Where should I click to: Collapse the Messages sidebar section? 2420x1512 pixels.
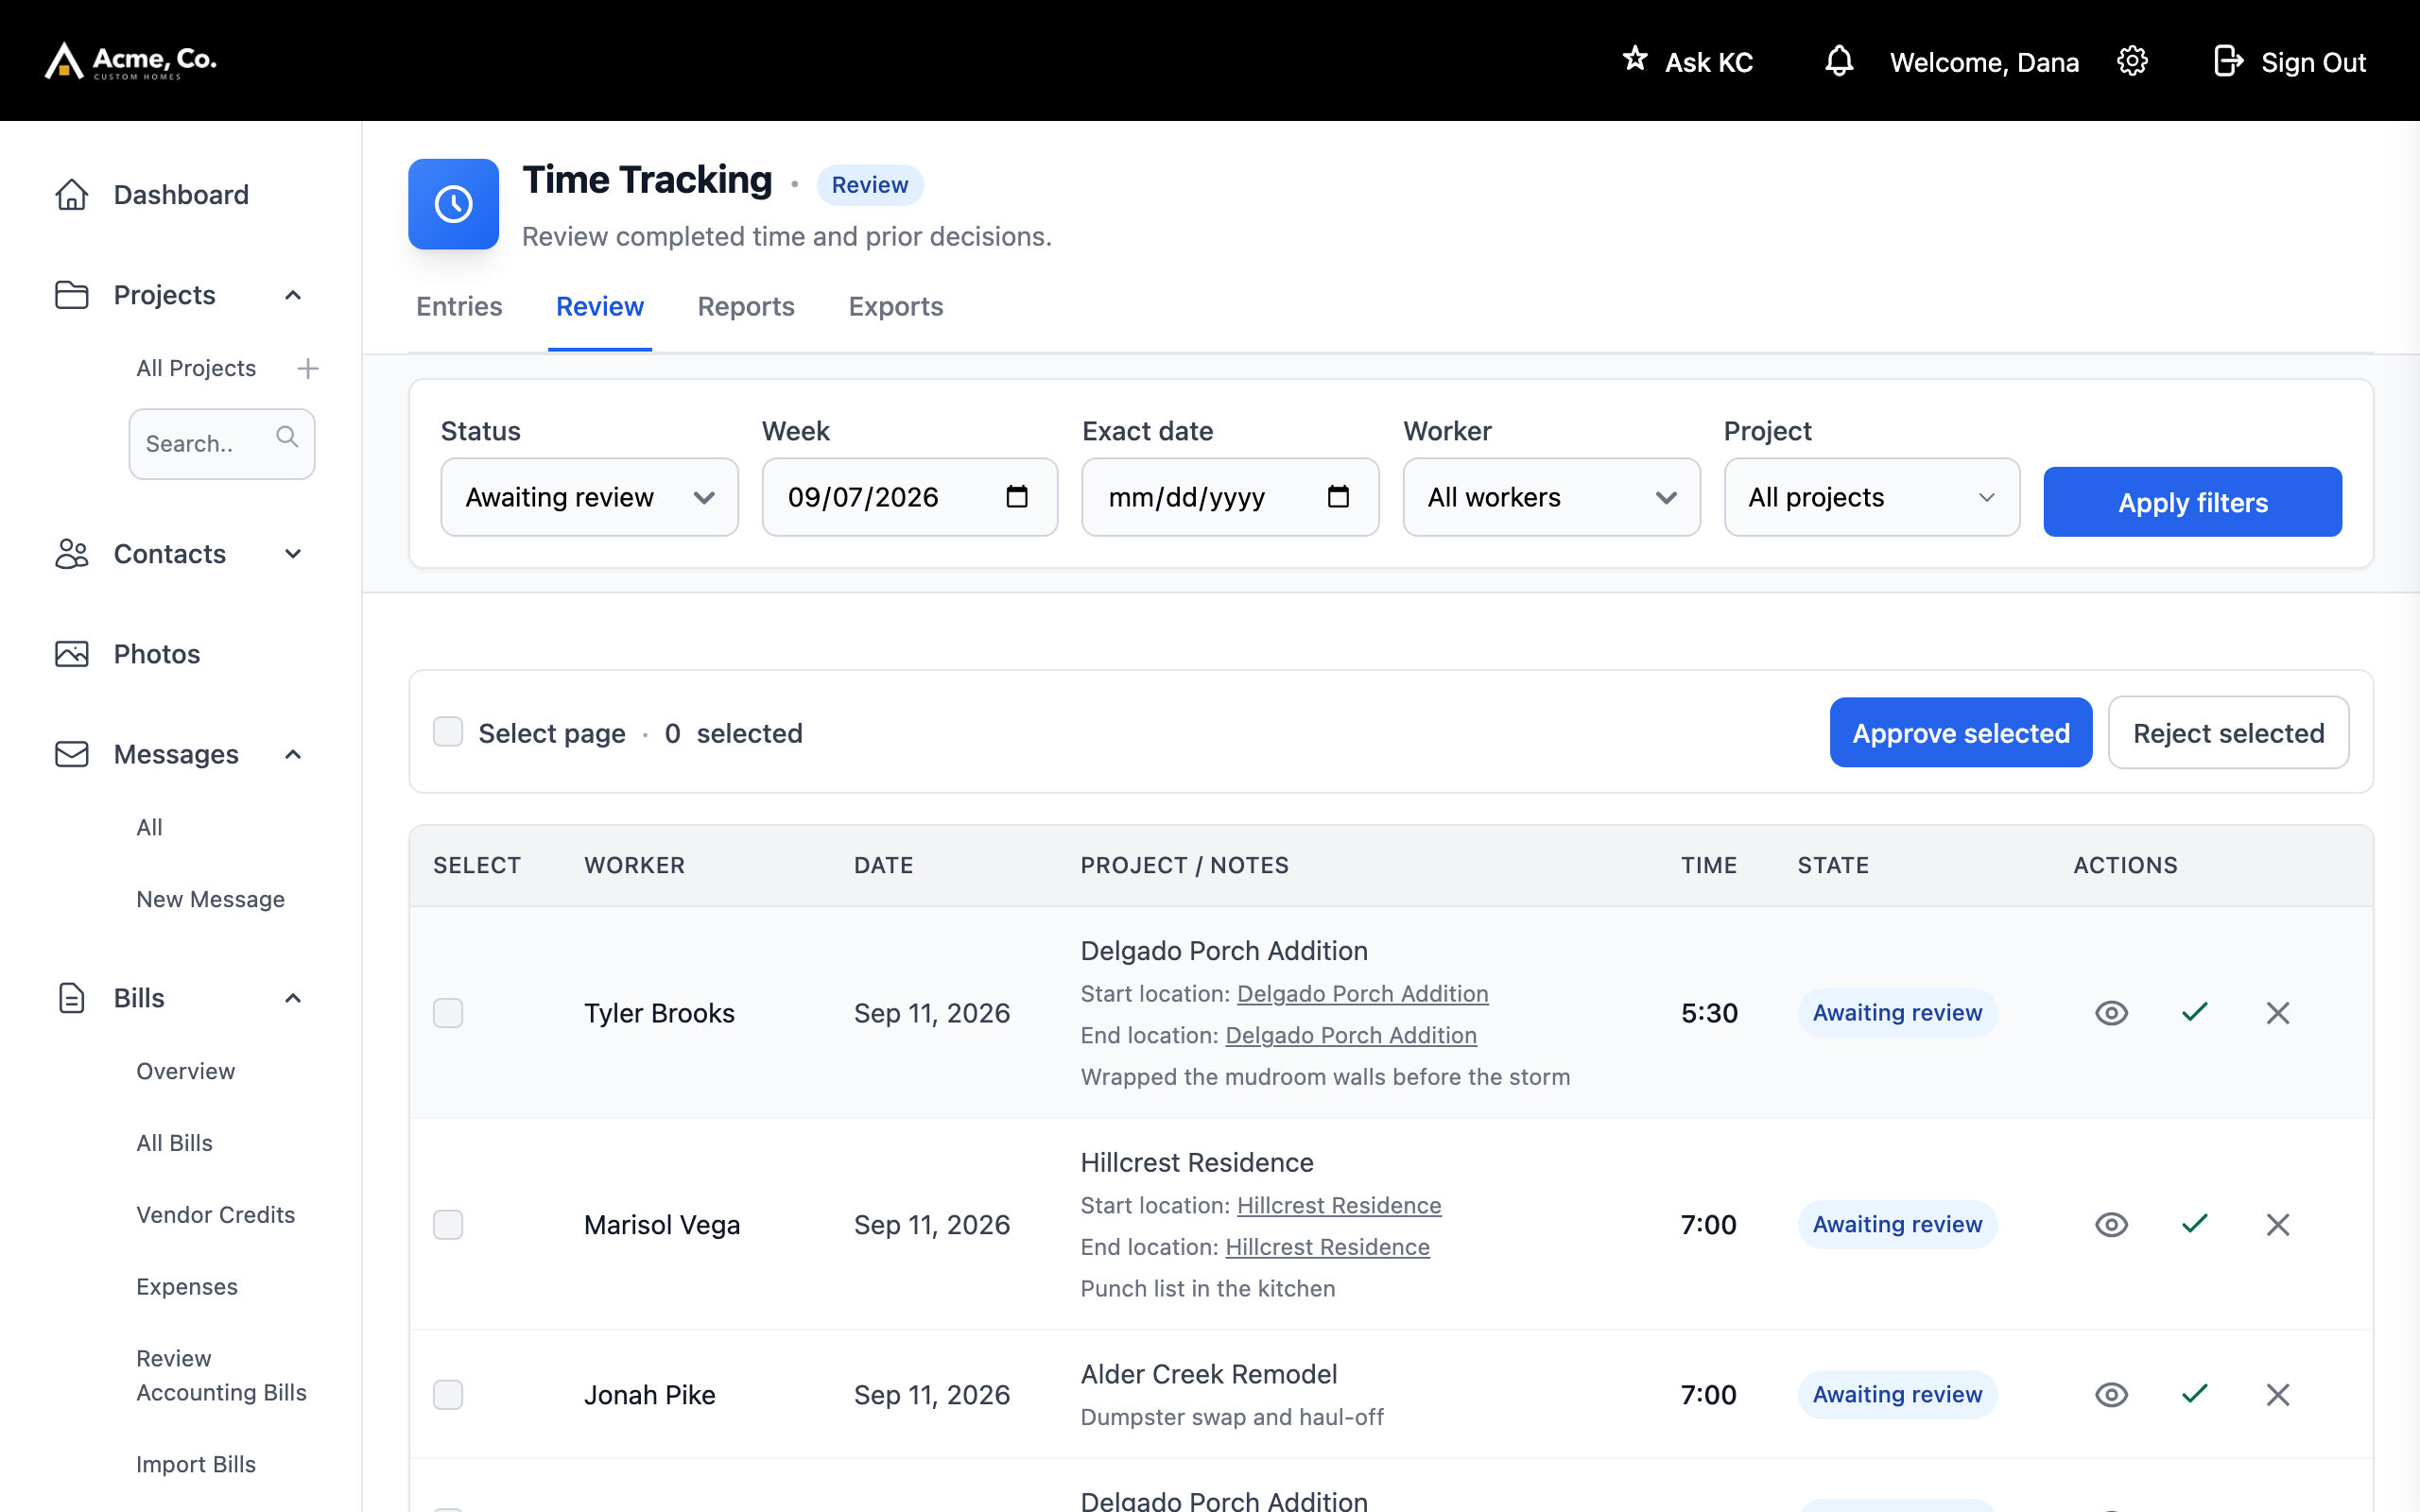tap(293, 754)
